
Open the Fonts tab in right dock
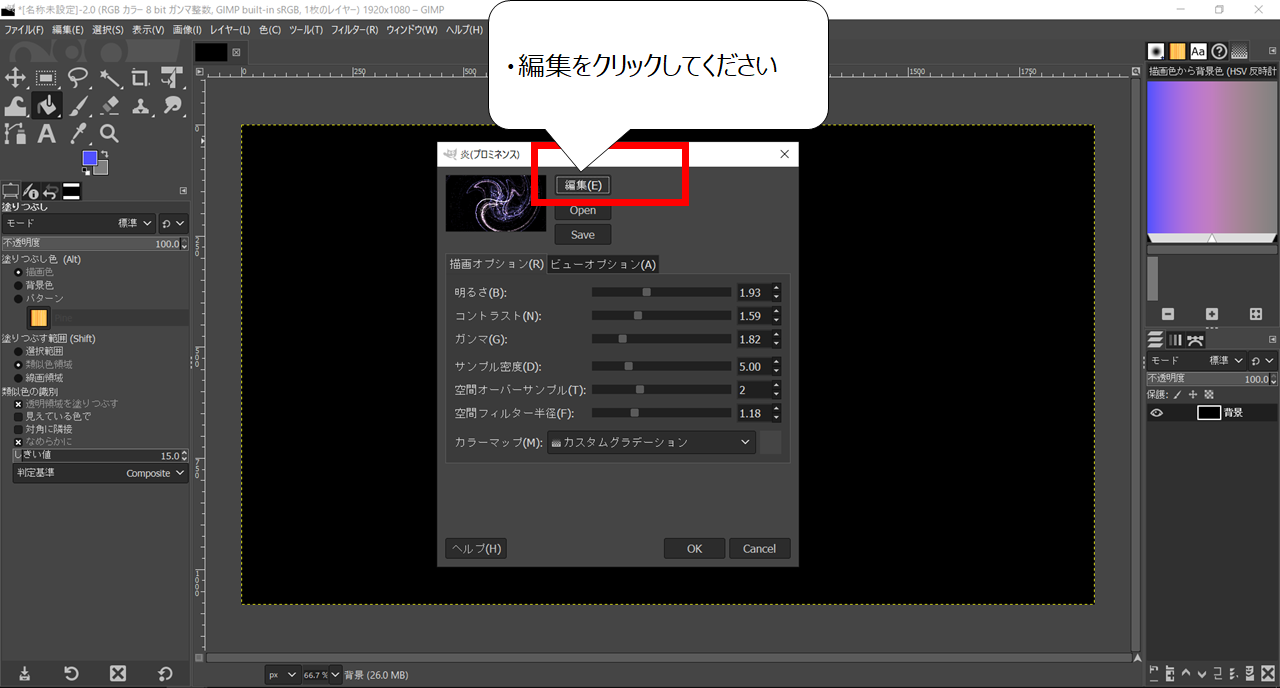pyautogui.click(x=1198, y=51)
